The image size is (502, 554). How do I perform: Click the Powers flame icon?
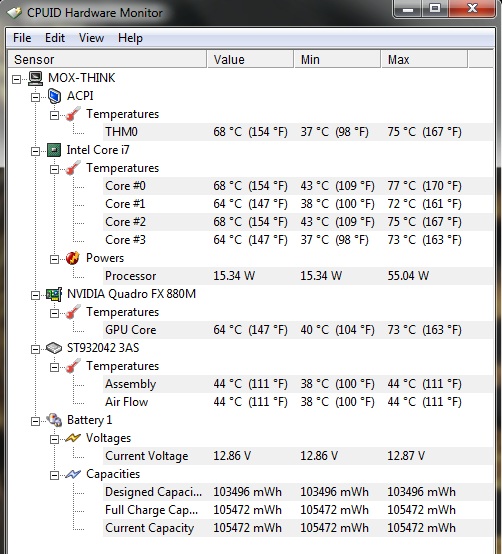click(x=73, y=258)
